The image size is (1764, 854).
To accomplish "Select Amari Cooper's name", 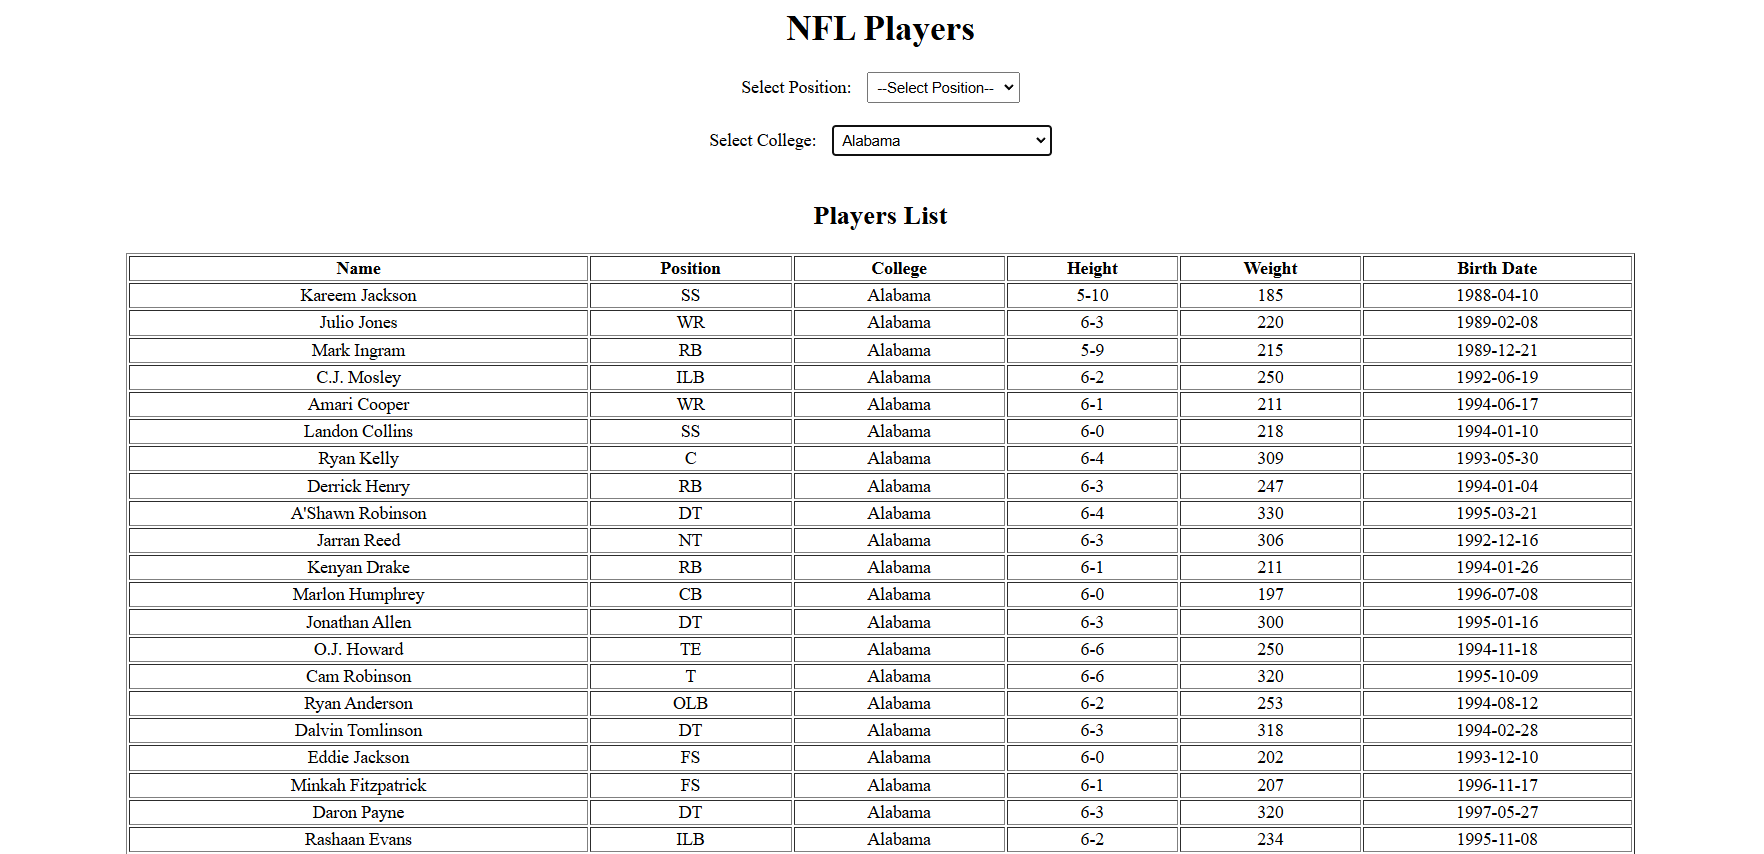I will [358, 404].
